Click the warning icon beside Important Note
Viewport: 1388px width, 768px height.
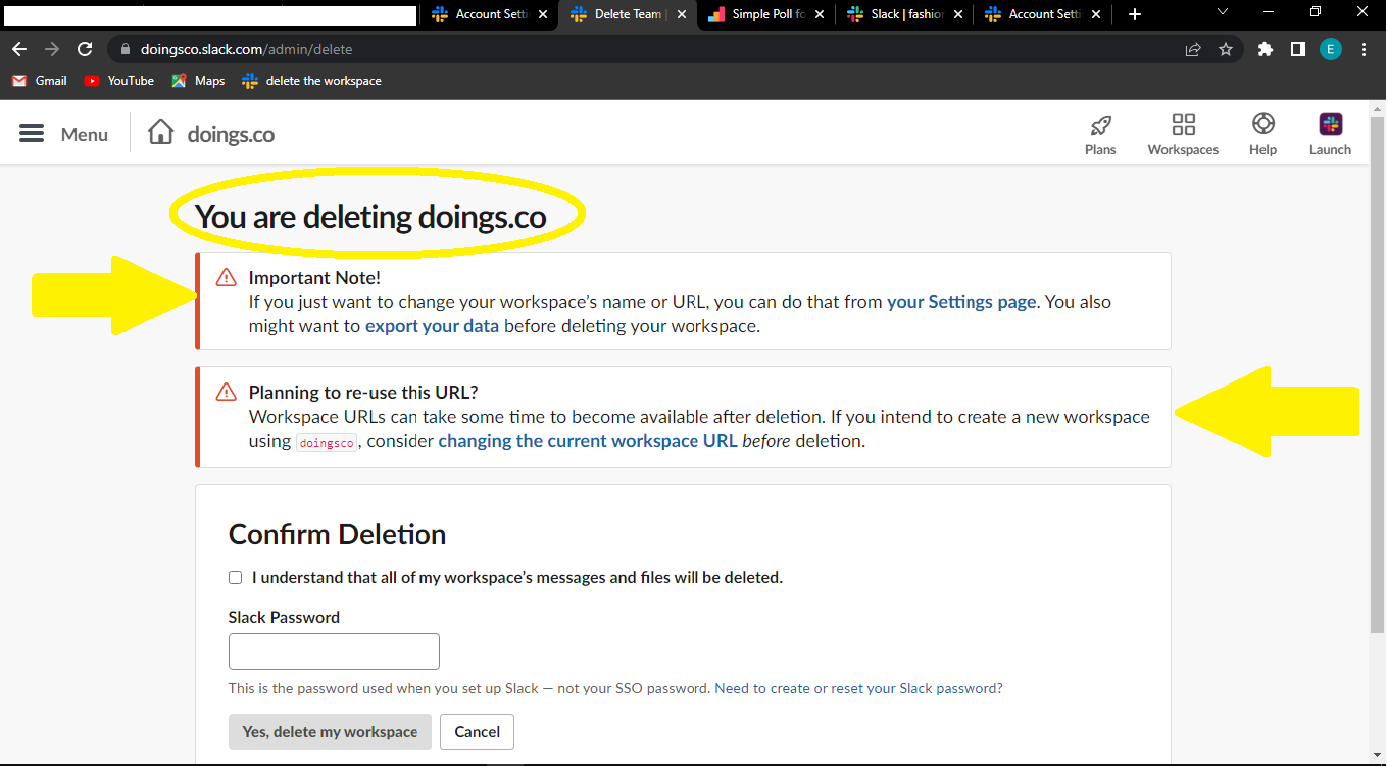pos(226,278)
